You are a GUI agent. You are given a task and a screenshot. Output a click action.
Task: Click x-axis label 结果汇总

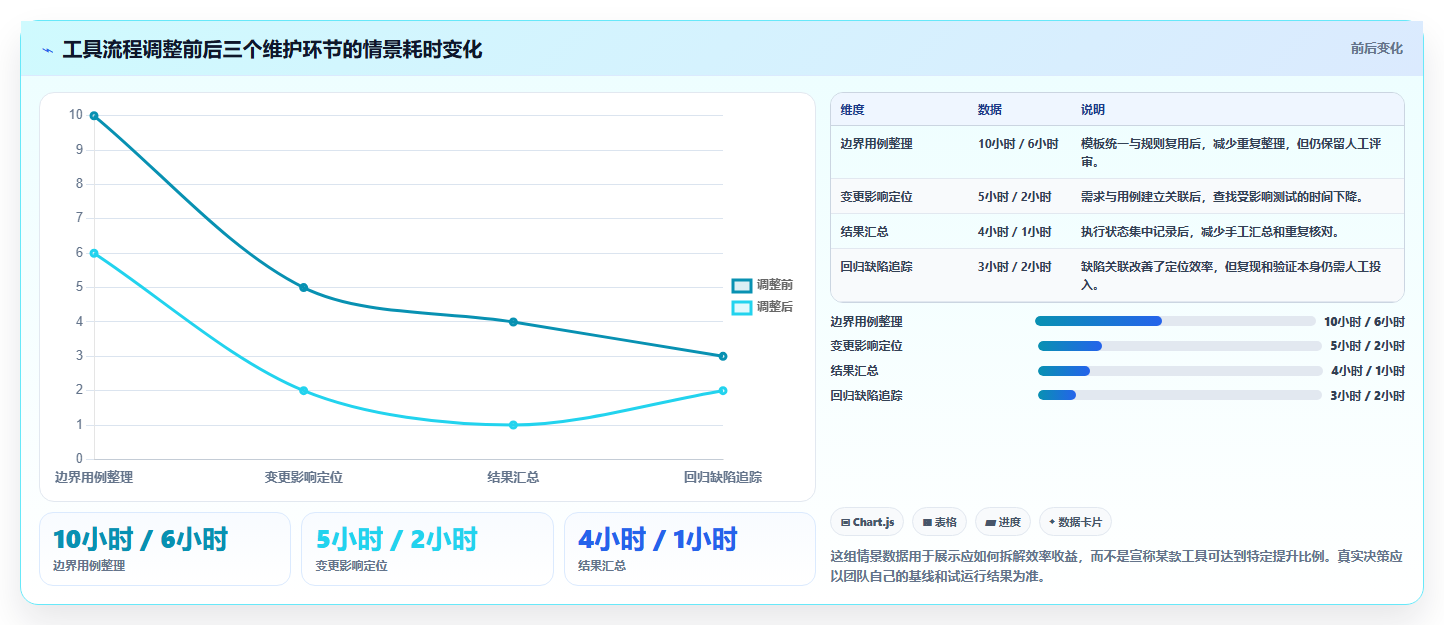513,478
